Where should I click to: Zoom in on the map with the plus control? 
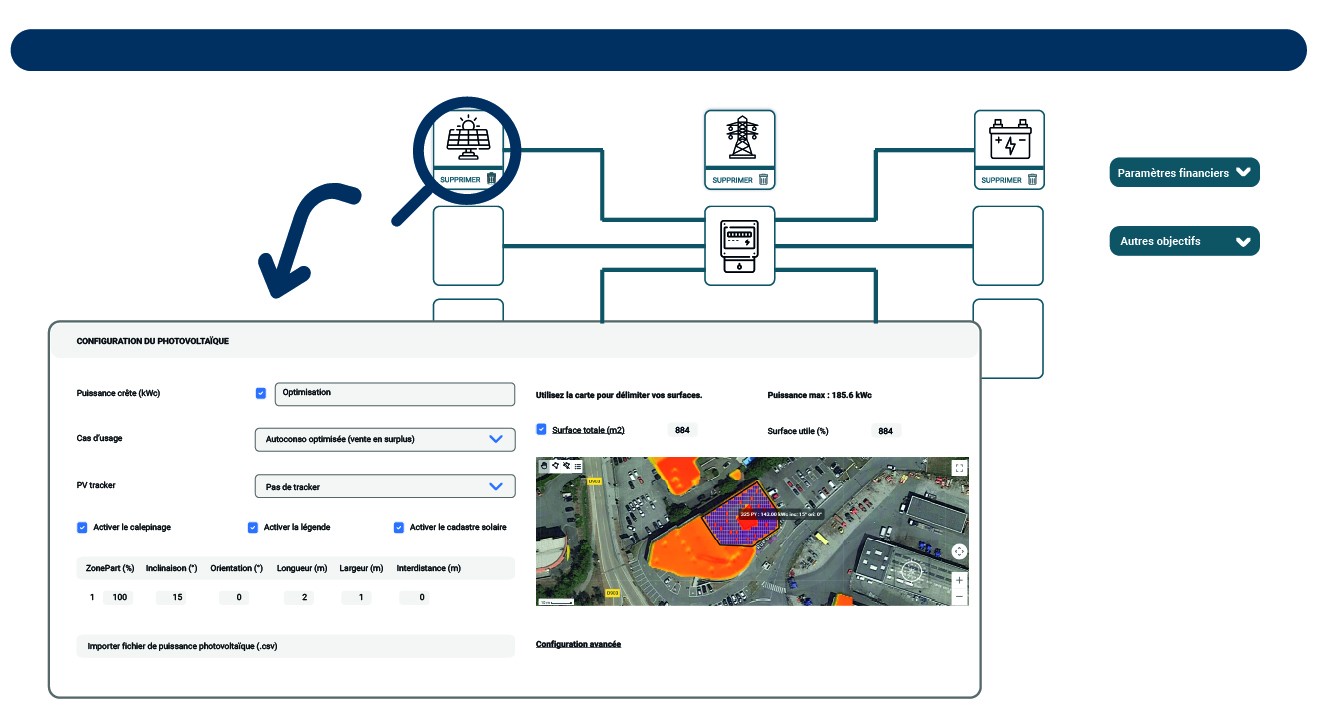click(x=958, y=580)
